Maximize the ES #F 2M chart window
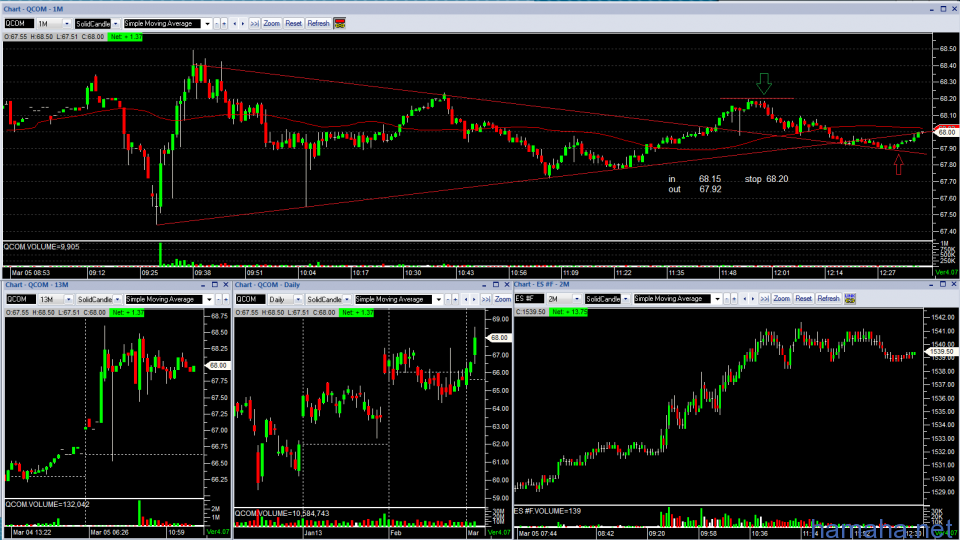960x540 pixels. point(943,285)
